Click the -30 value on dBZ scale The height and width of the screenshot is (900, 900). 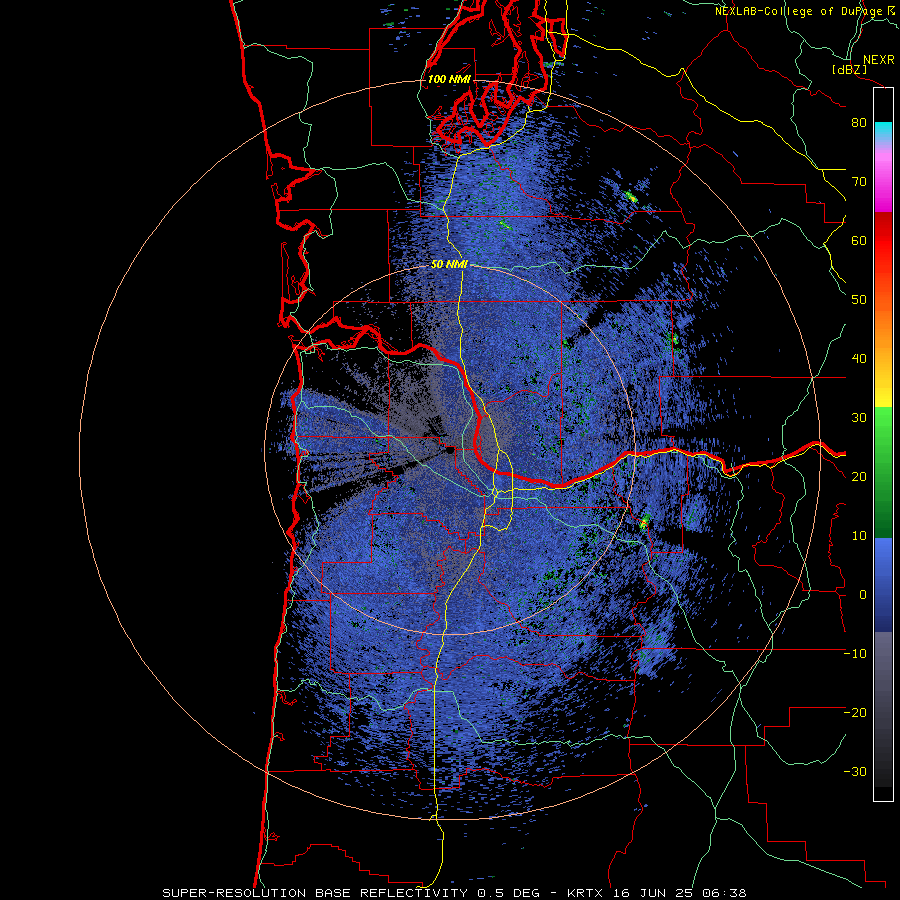click(x=855, y=771)
